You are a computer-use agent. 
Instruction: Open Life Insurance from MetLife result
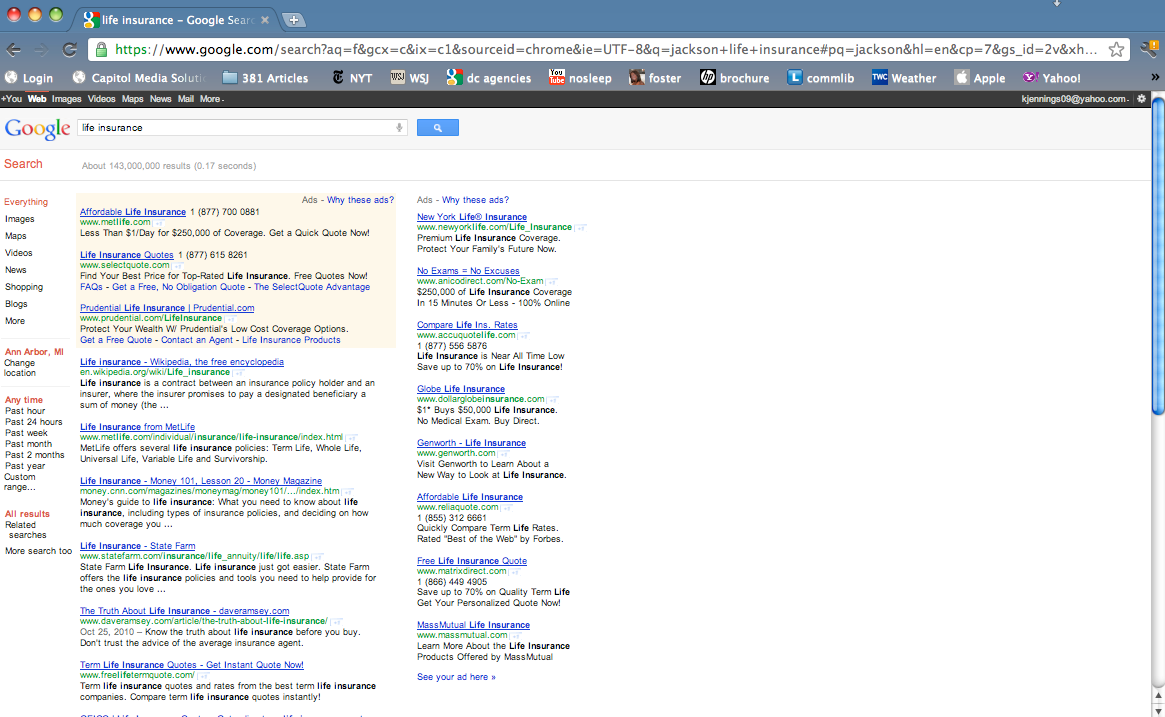pos(137,426)
